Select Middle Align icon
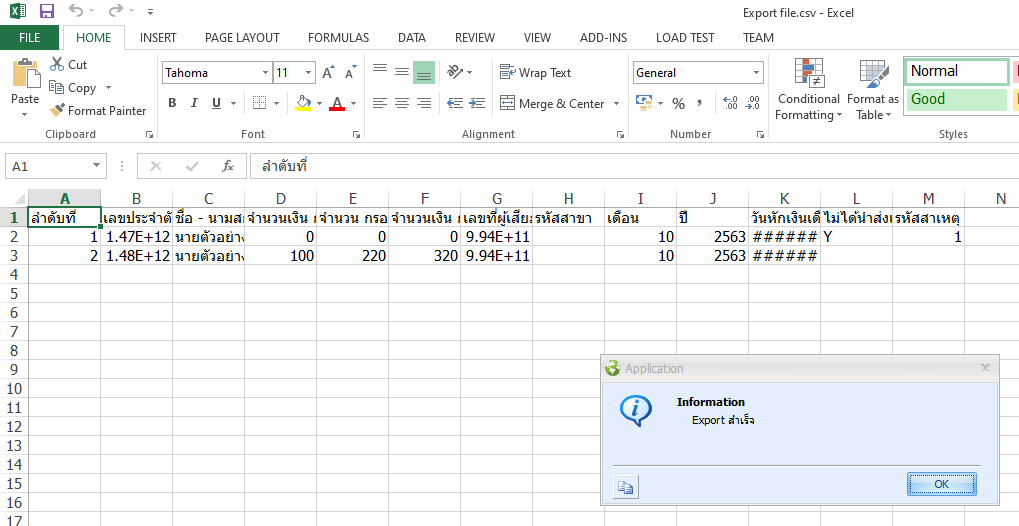This screenshot has width=1019, height=526. click(x=402, y=72)
